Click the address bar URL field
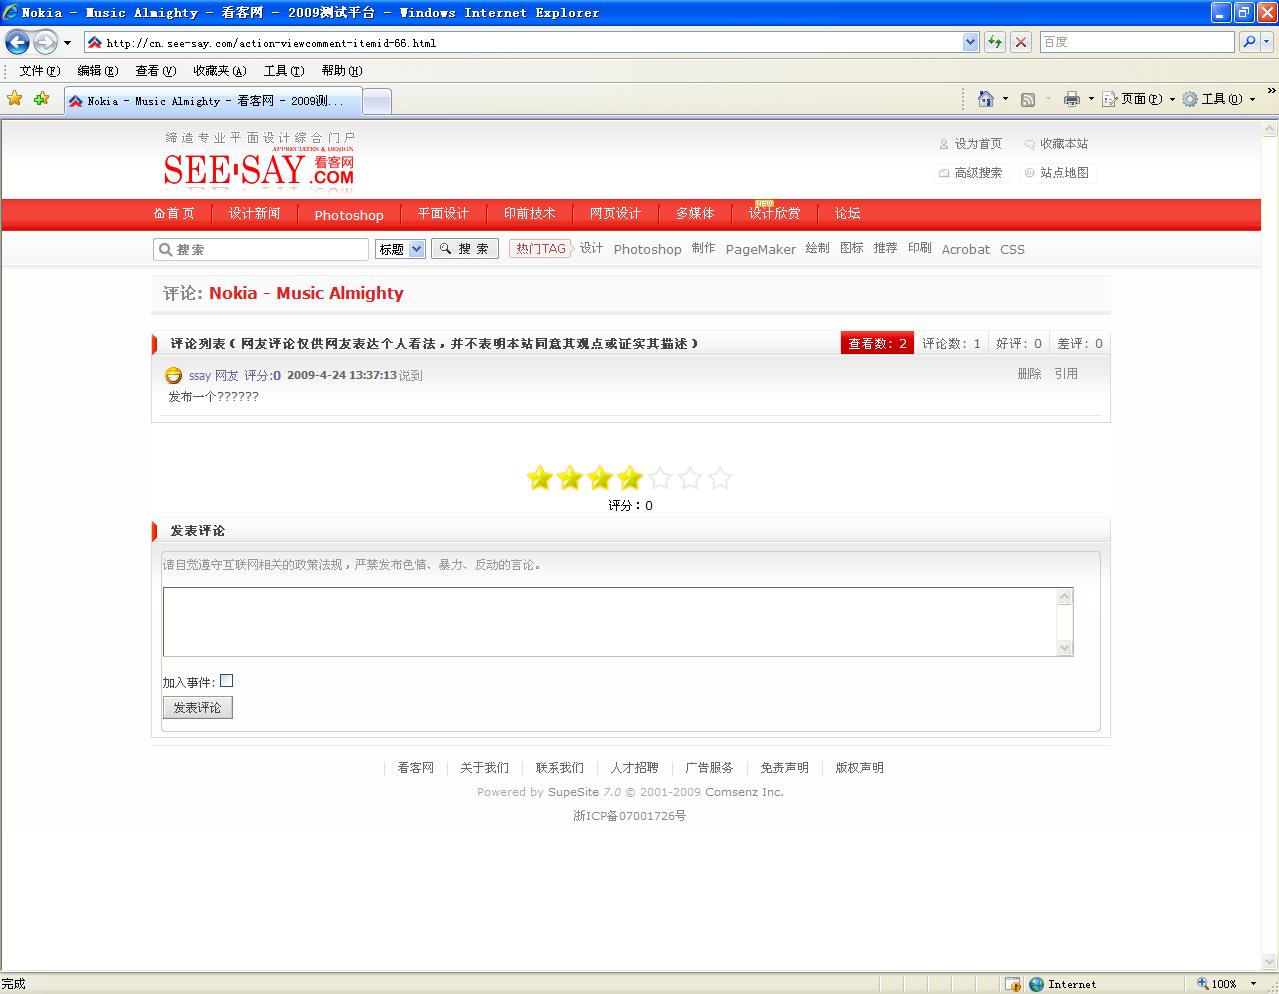Viewport: 1279px width, 994px height. point(523,42)
